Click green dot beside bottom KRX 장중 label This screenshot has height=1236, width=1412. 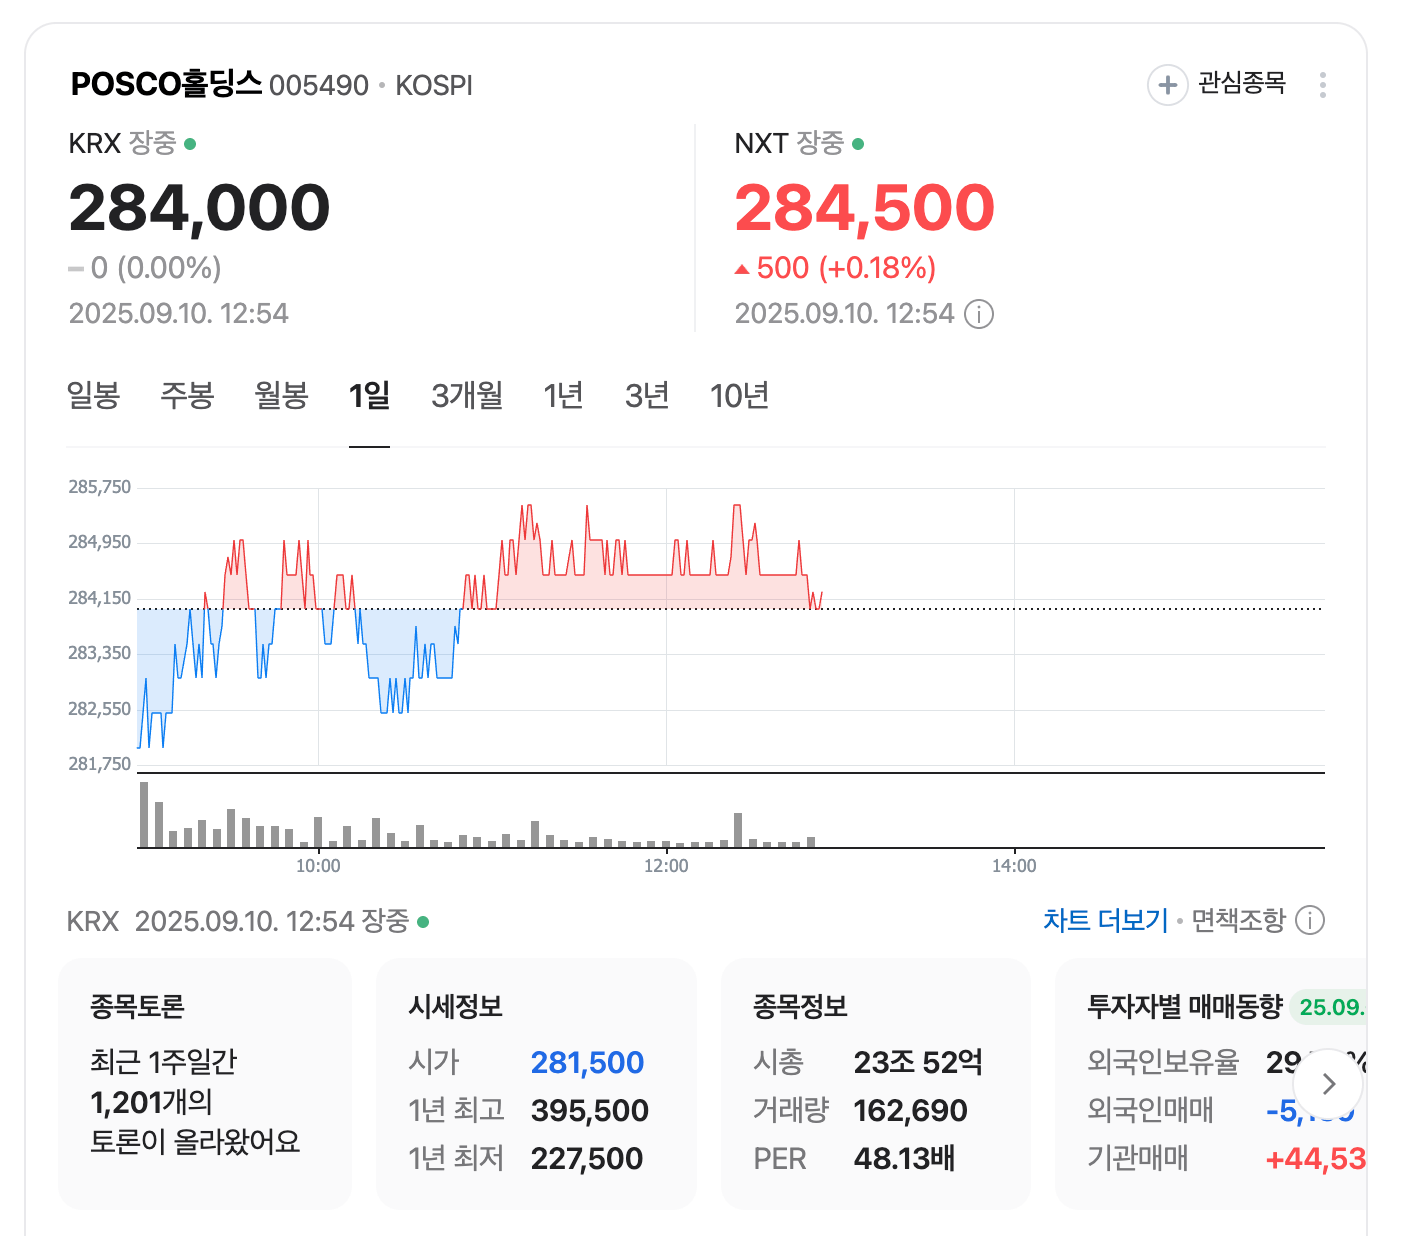(x=426, y=922)
